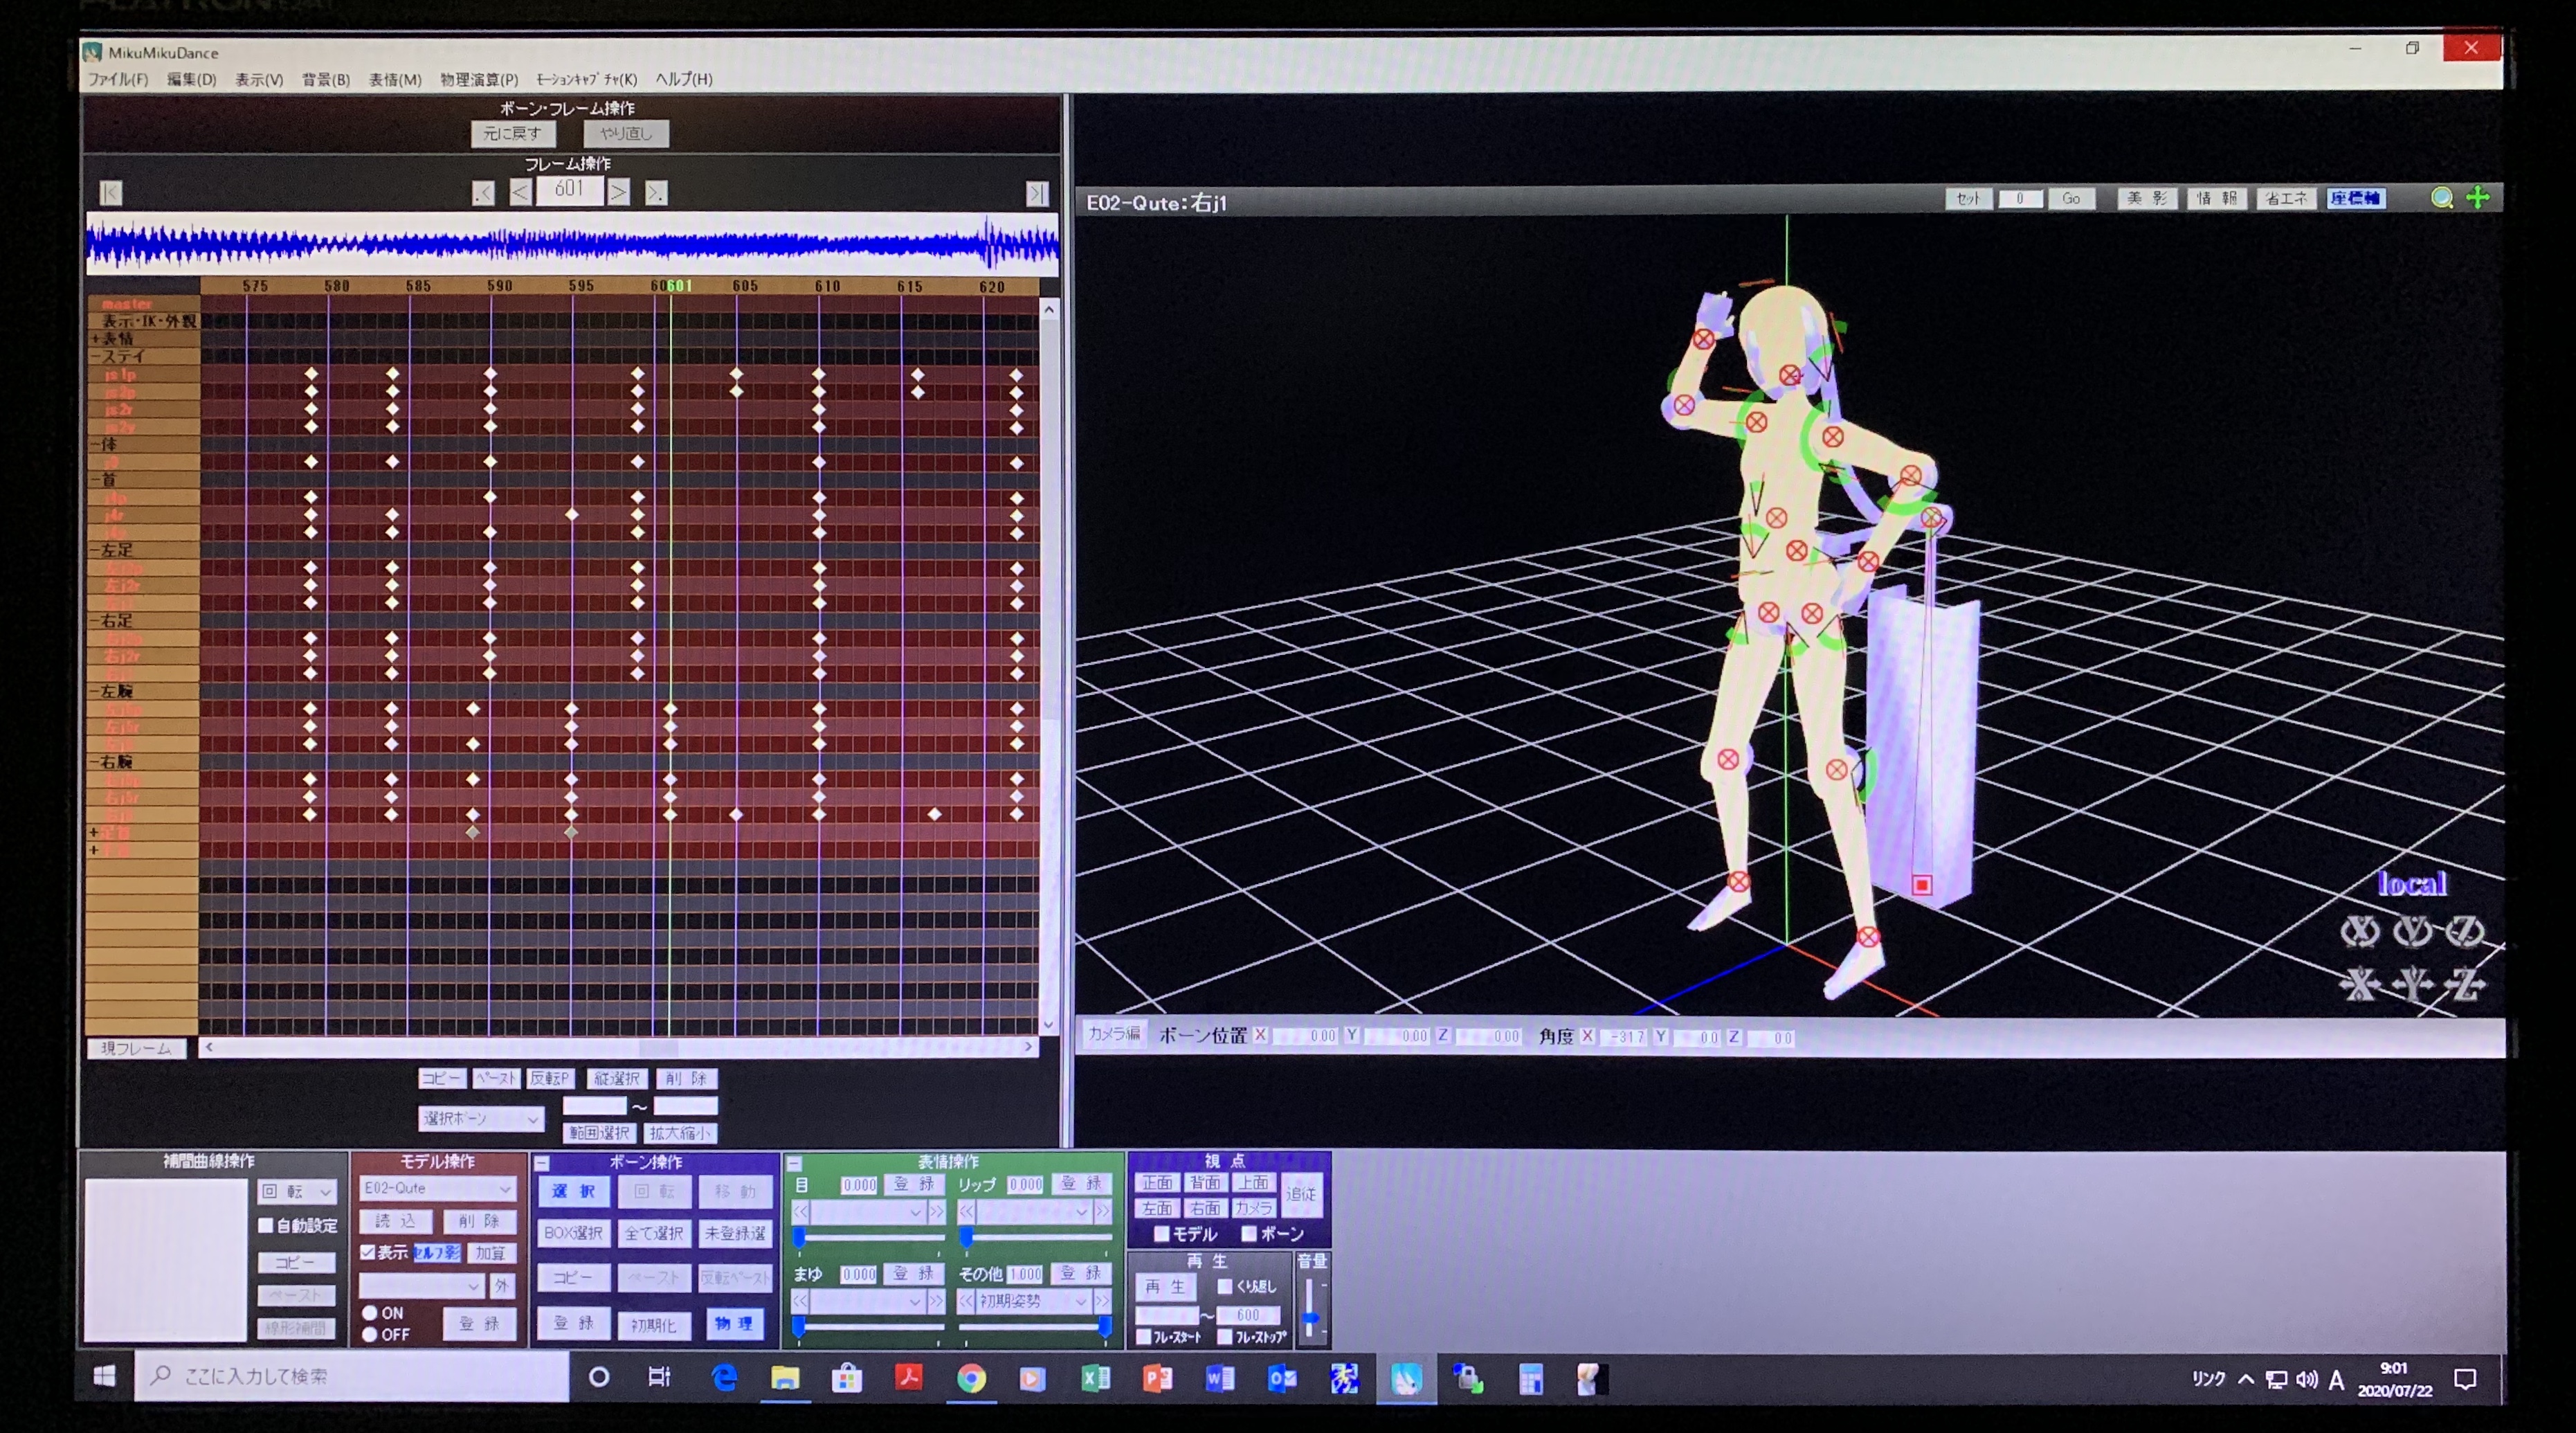Click the upper X rotate axis icon
The height and width of the screenshot is (1433, 2576).
point(2359,931)
